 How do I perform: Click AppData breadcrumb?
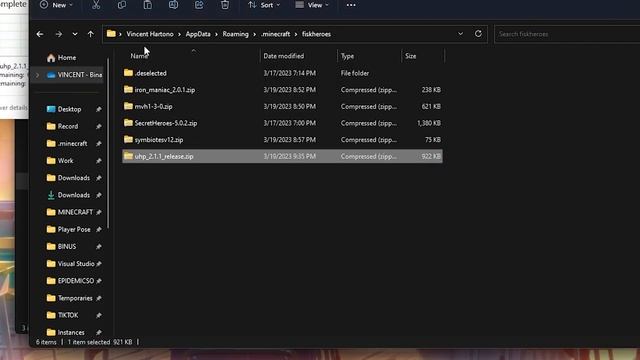point(198,34)
